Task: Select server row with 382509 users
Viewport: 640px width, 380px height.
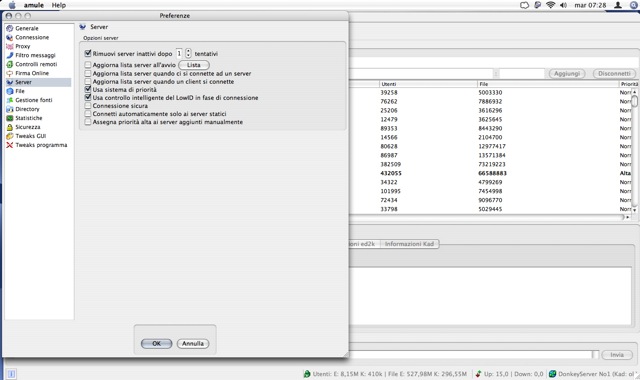Action: click(x=490, y=164)
